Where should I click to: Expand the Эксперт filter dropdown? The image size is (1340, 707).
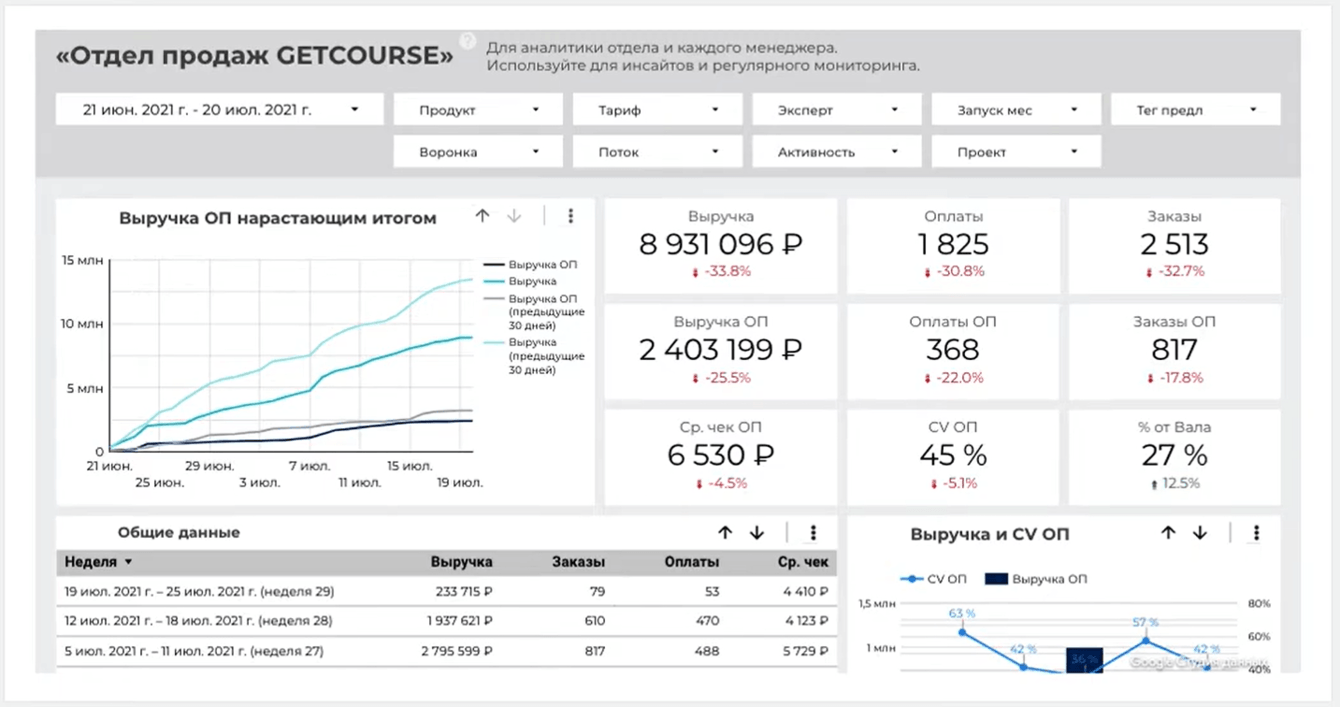coord(837,110)
